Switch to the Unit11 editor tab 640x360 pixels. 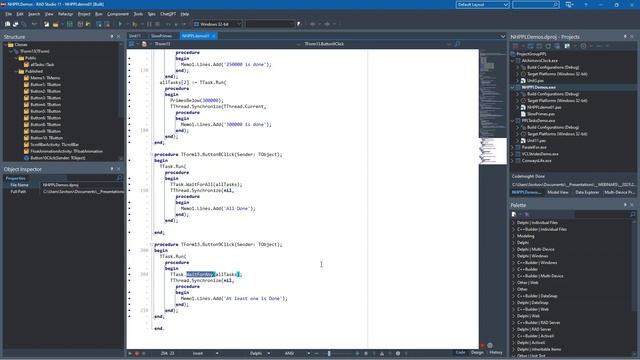pos(135,36)
